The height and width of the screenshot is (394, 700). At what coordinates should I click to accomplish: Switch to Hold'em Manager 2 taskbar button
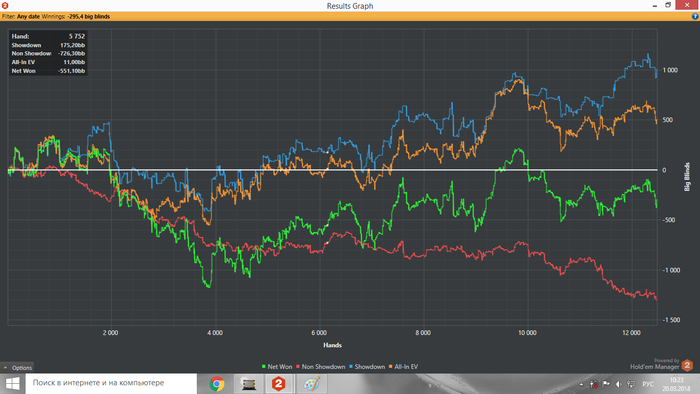[x=279, y=384]
